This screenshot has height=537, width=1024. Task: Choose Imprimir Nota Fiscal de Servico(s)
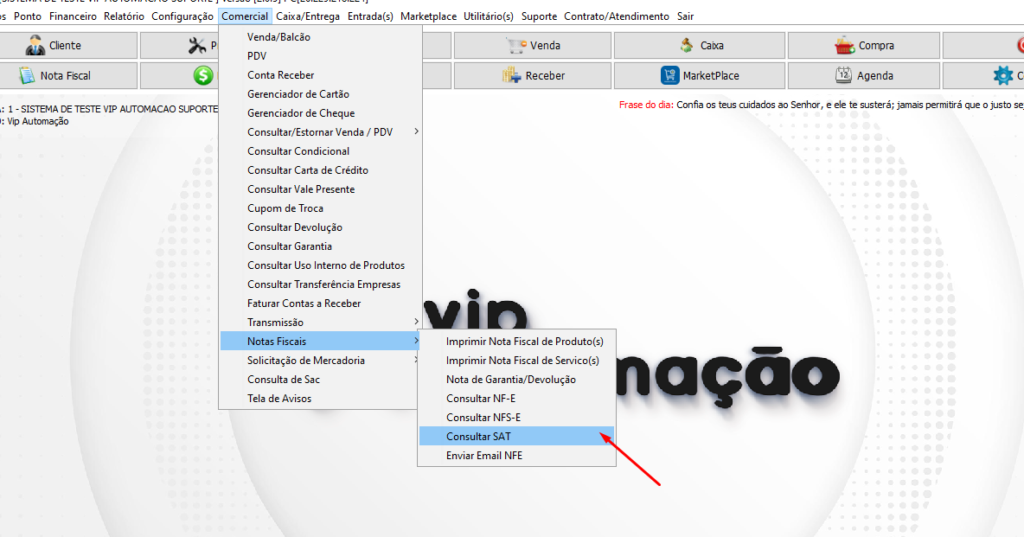[x=517, y=360]
